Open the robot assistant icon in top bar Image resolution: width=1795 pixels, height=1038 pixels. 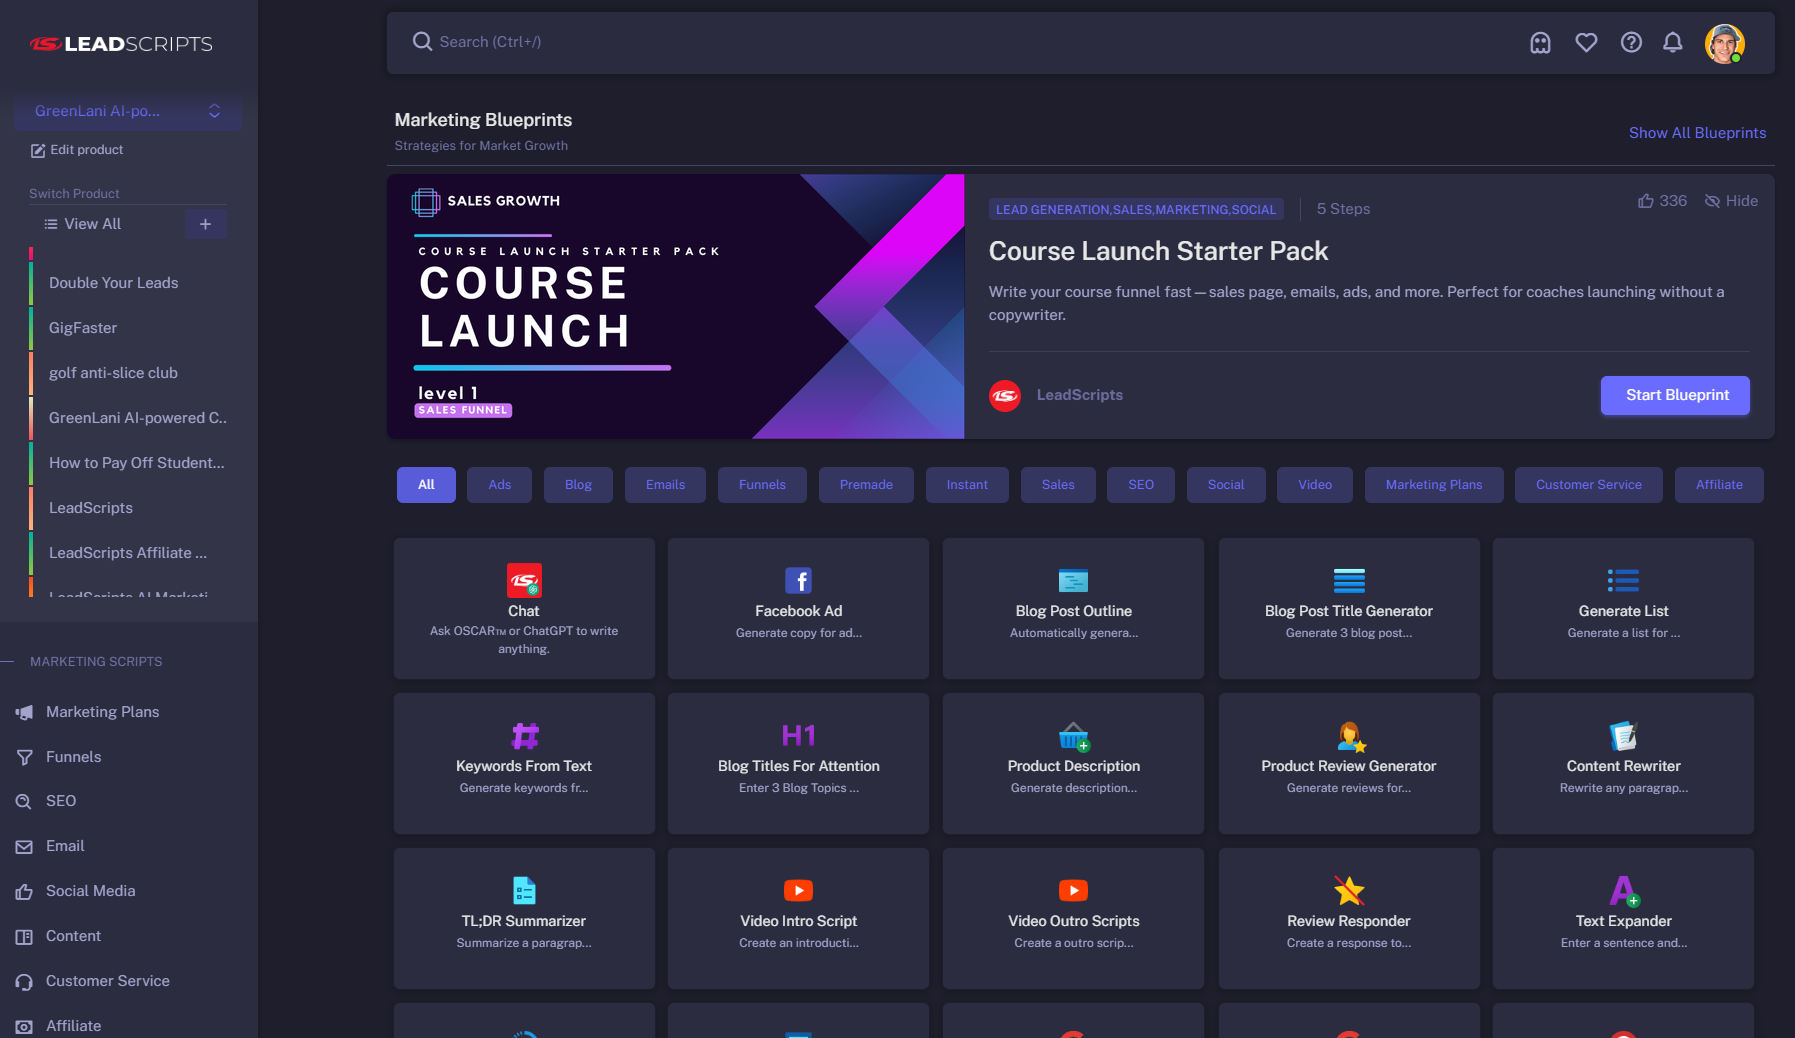(1540, 43)
